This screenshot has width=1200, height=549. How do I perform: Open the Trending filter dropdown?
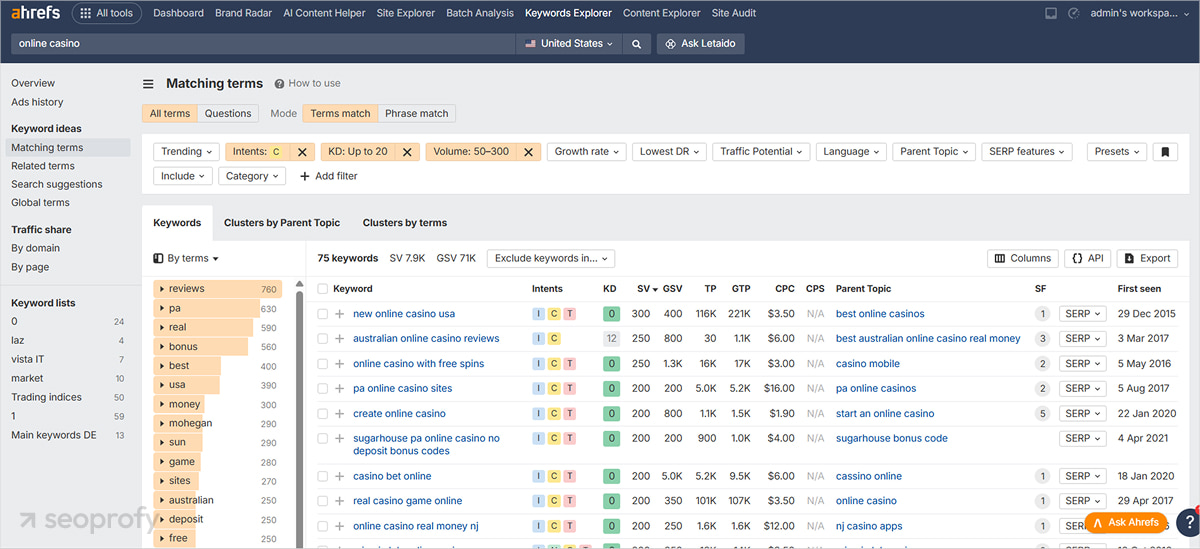click(x=187, y=152)
